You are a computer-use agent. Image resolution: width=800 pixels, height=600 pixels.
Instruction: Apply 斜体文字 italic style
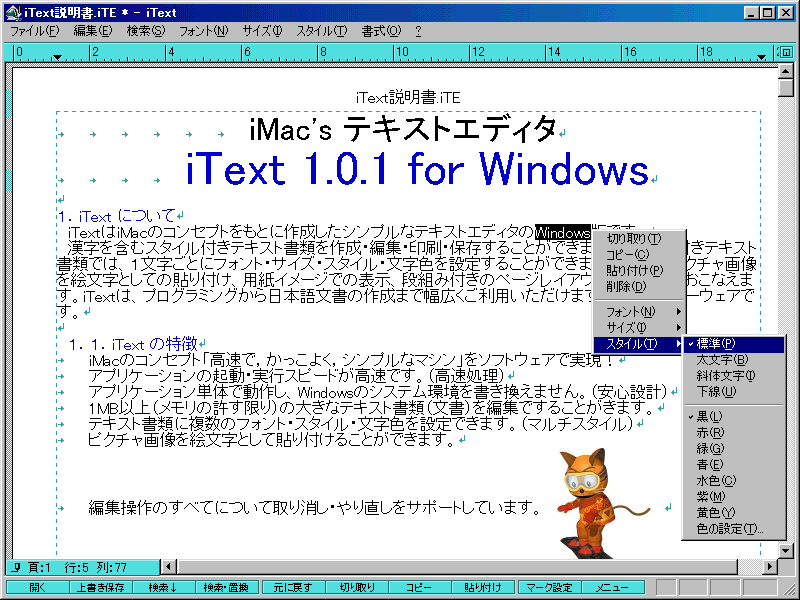coord(734,376)
